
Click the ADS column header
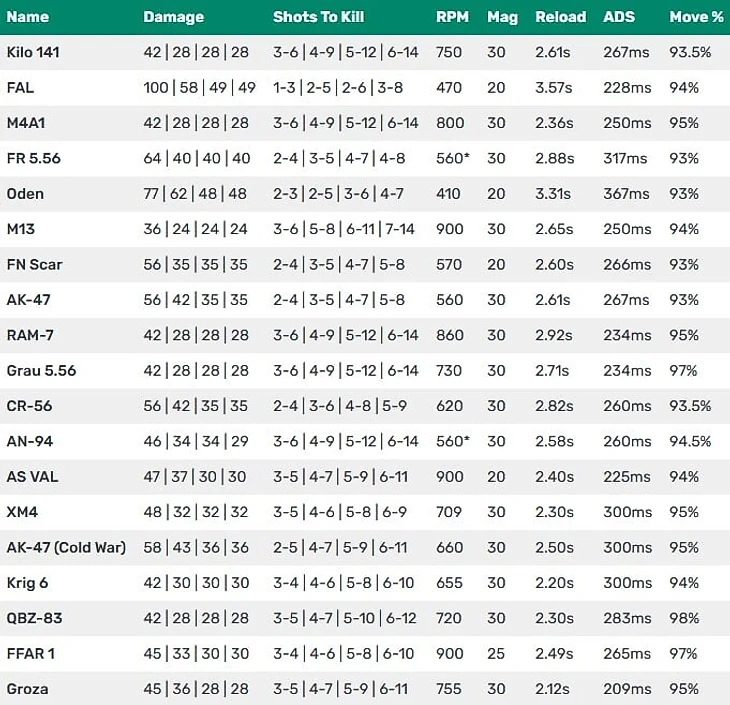[x=619, y=17]
